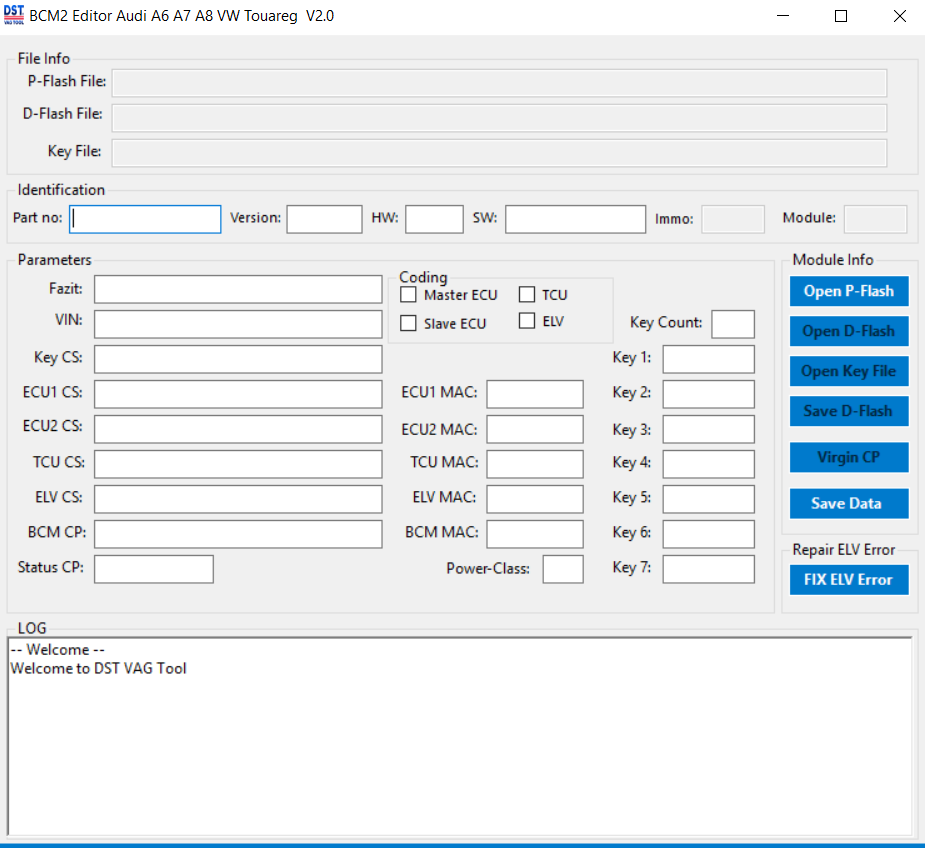Focus the Key 6 input

708,534
